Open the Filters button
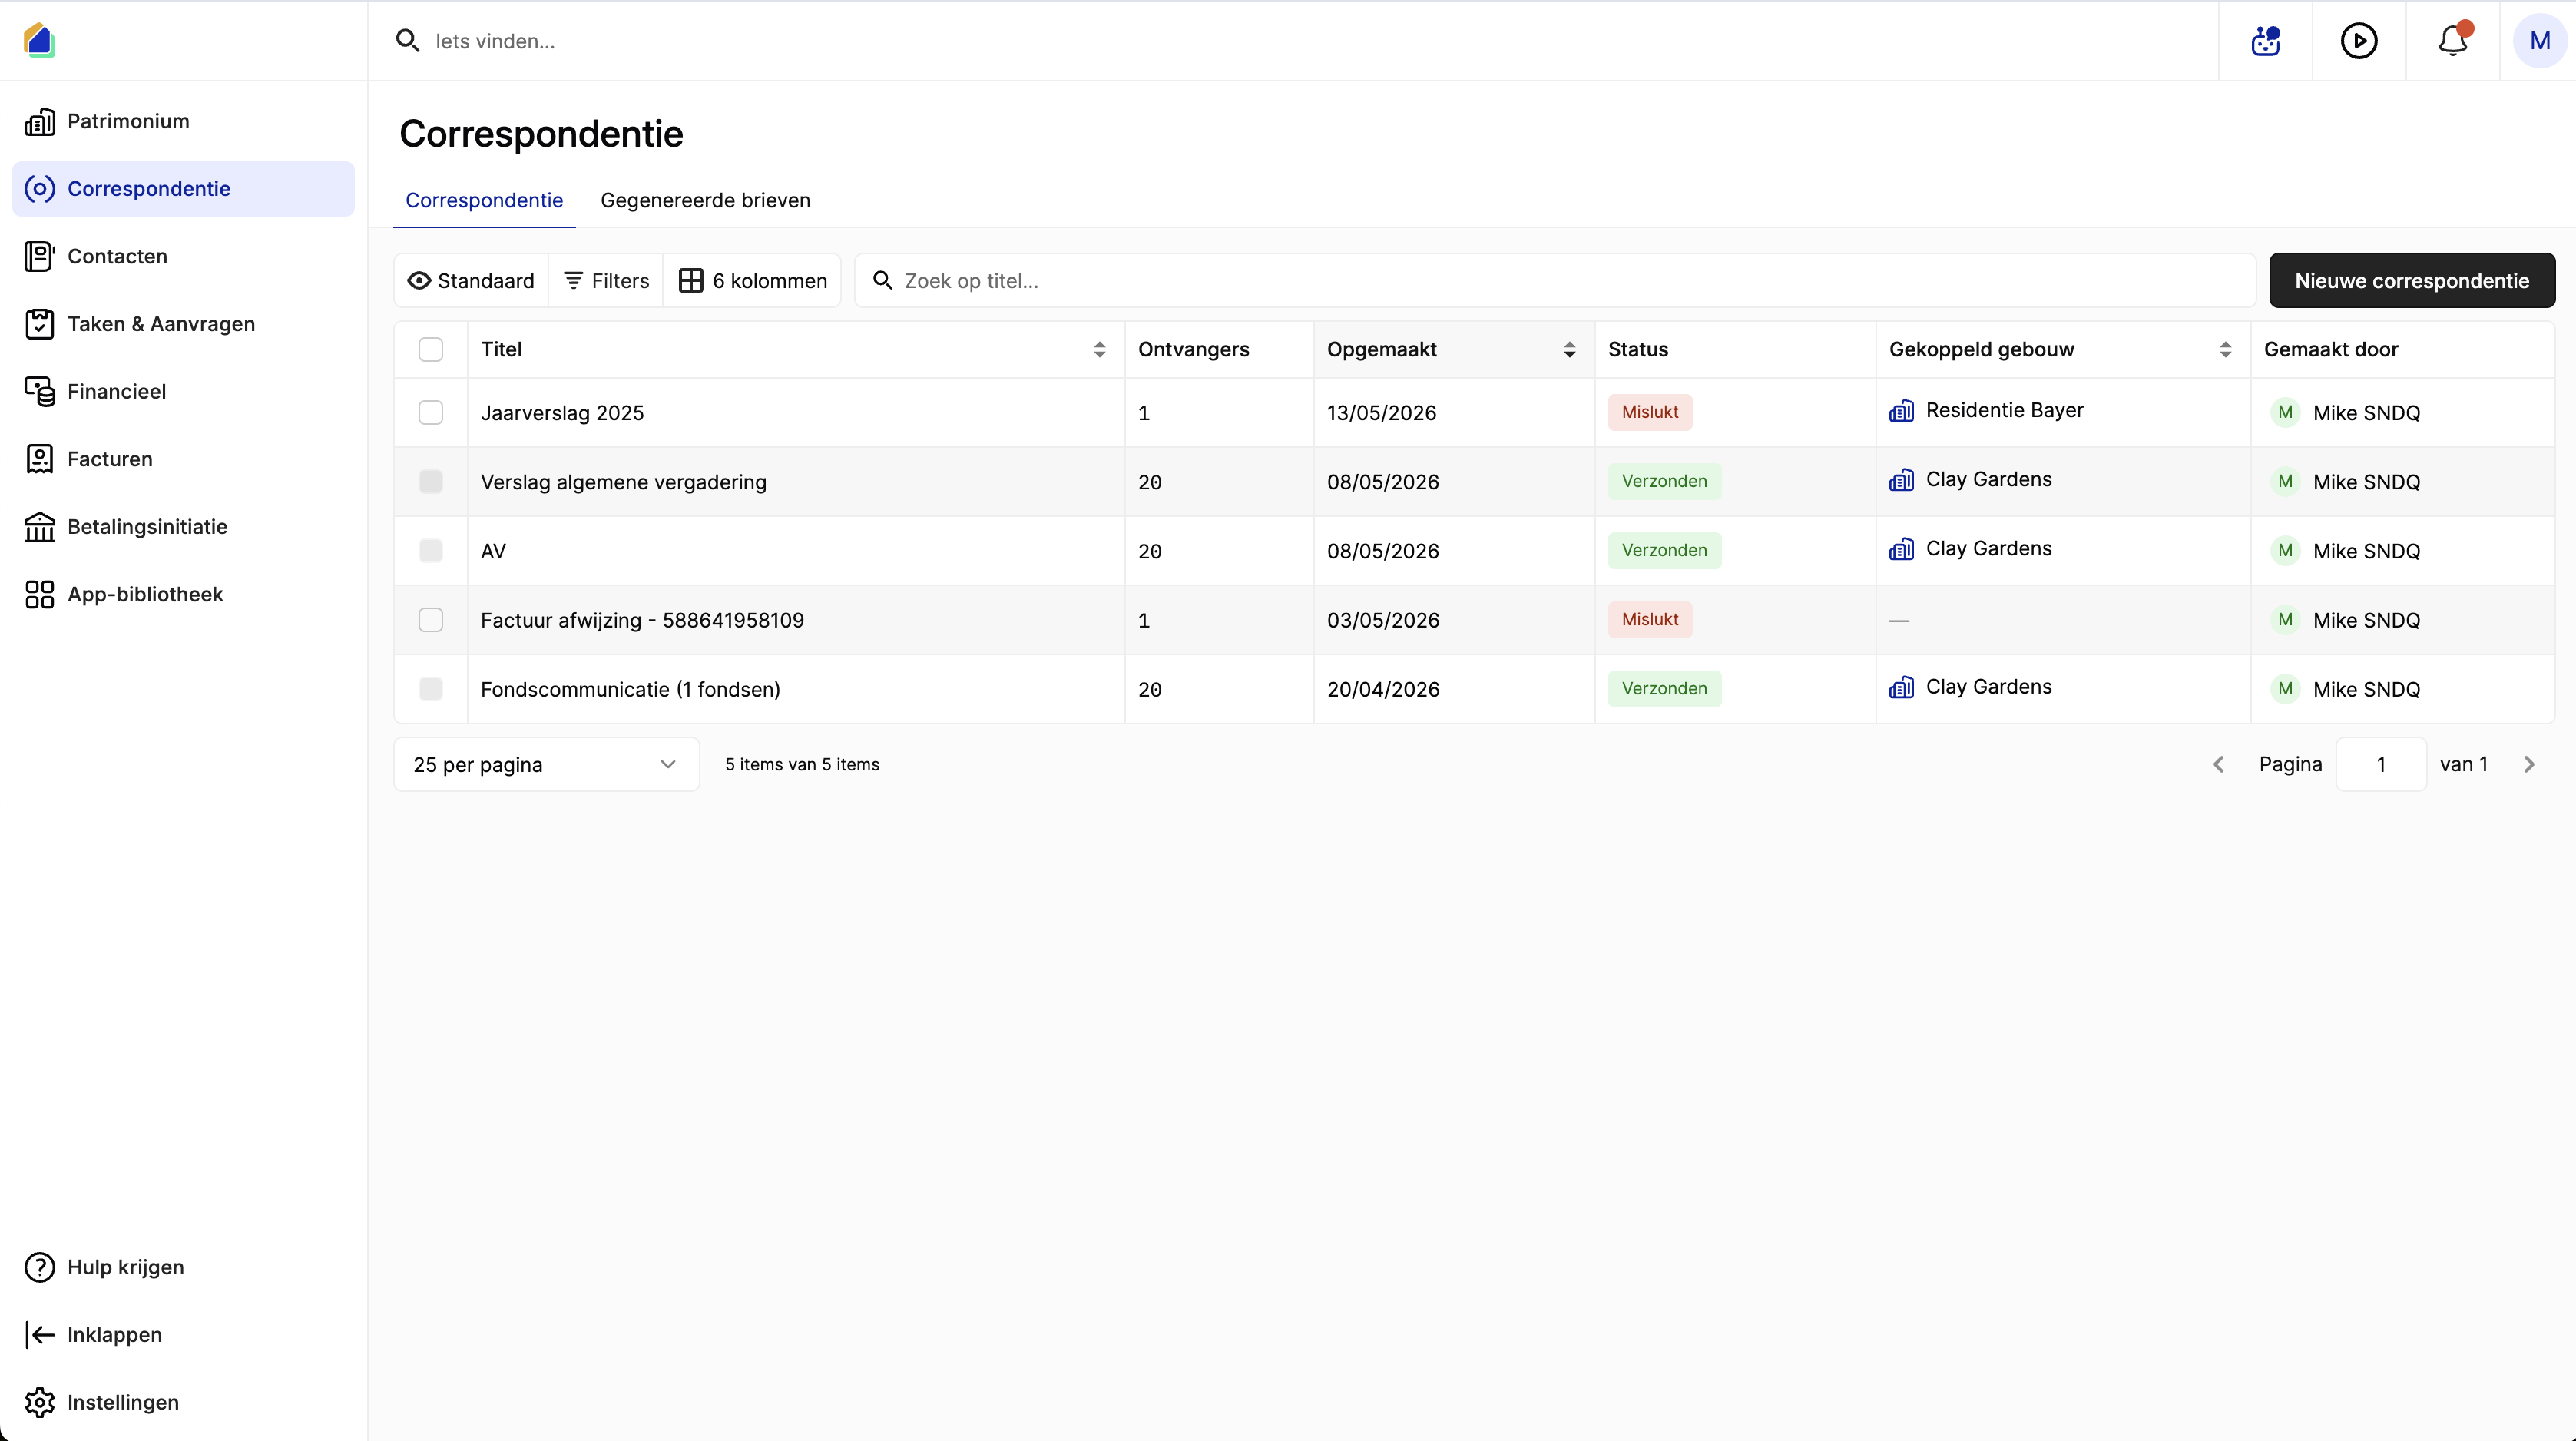The width and height of the screenshot is (2576, 1441). (606, 280)
